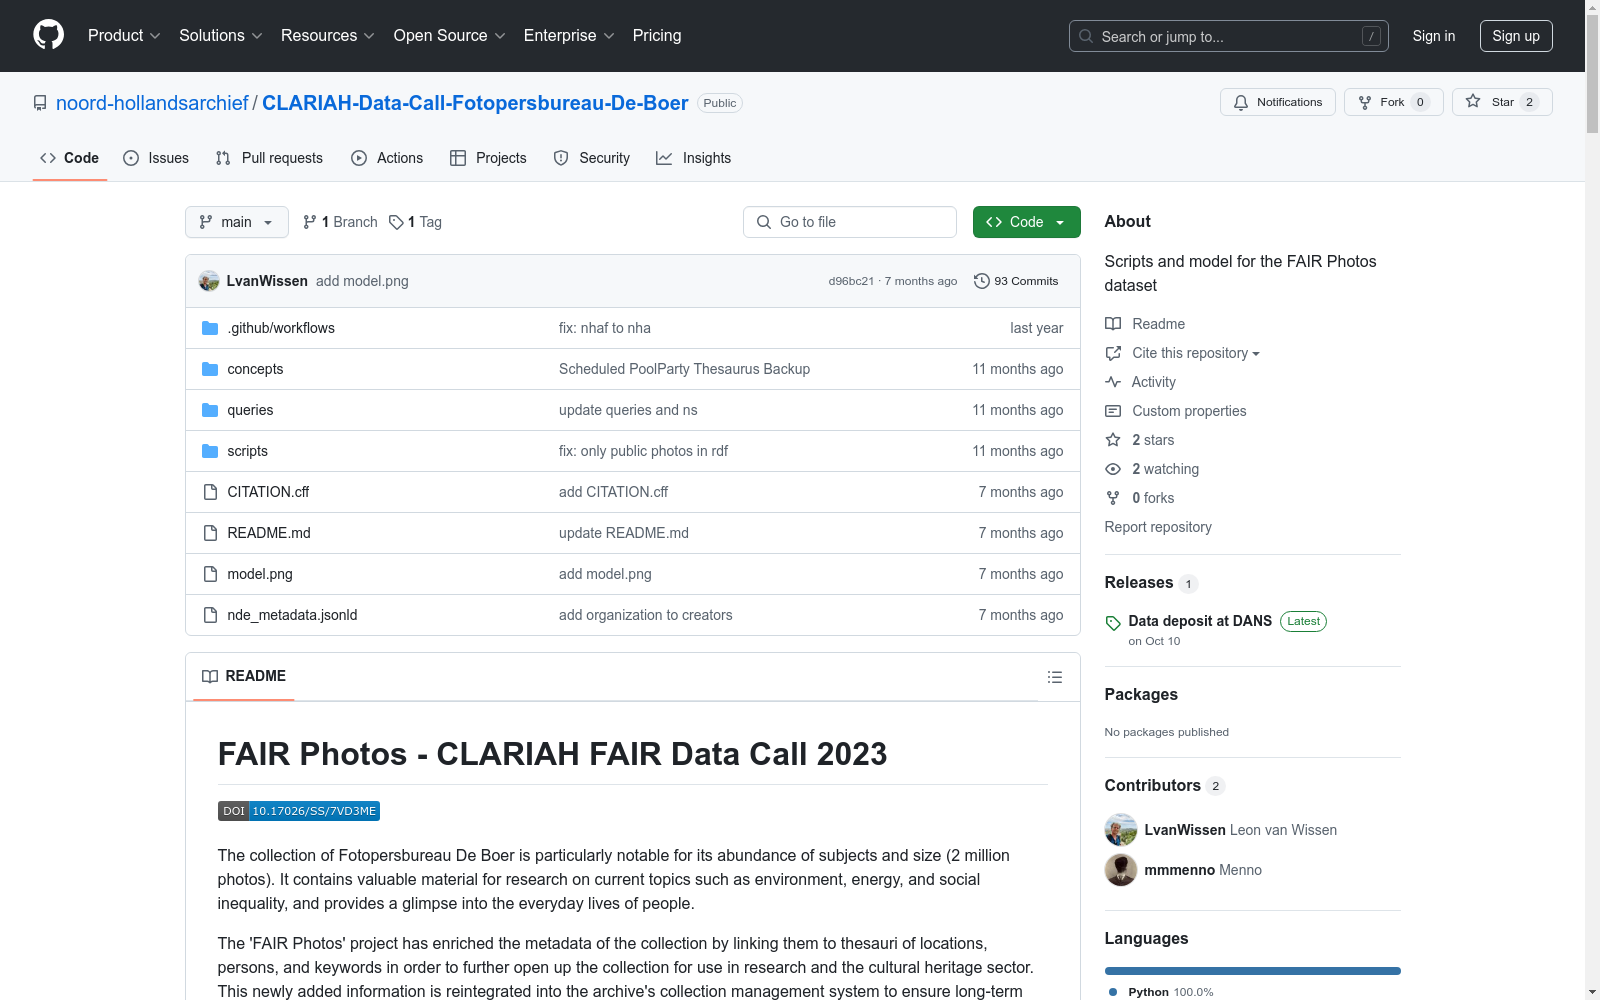Click the Sign up button
Image resolution: width=1600 pixels, height=1000 pixels.
pos(1516,36)
